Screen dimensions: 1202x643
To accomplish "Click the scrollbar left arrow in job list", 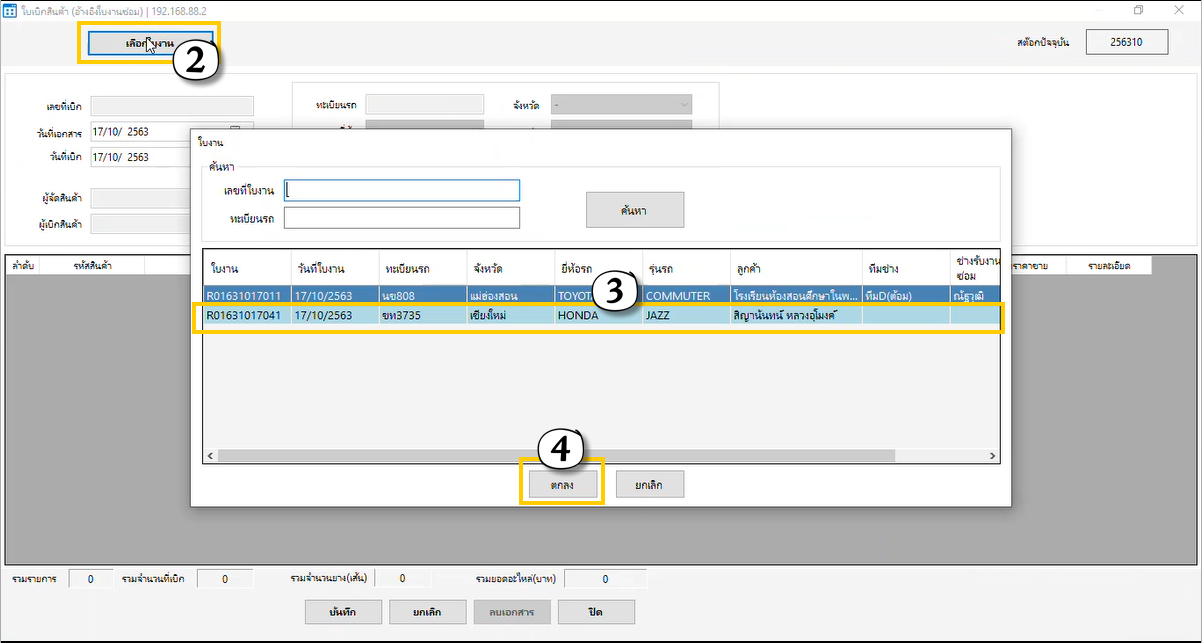I will [x=210, y=456].
